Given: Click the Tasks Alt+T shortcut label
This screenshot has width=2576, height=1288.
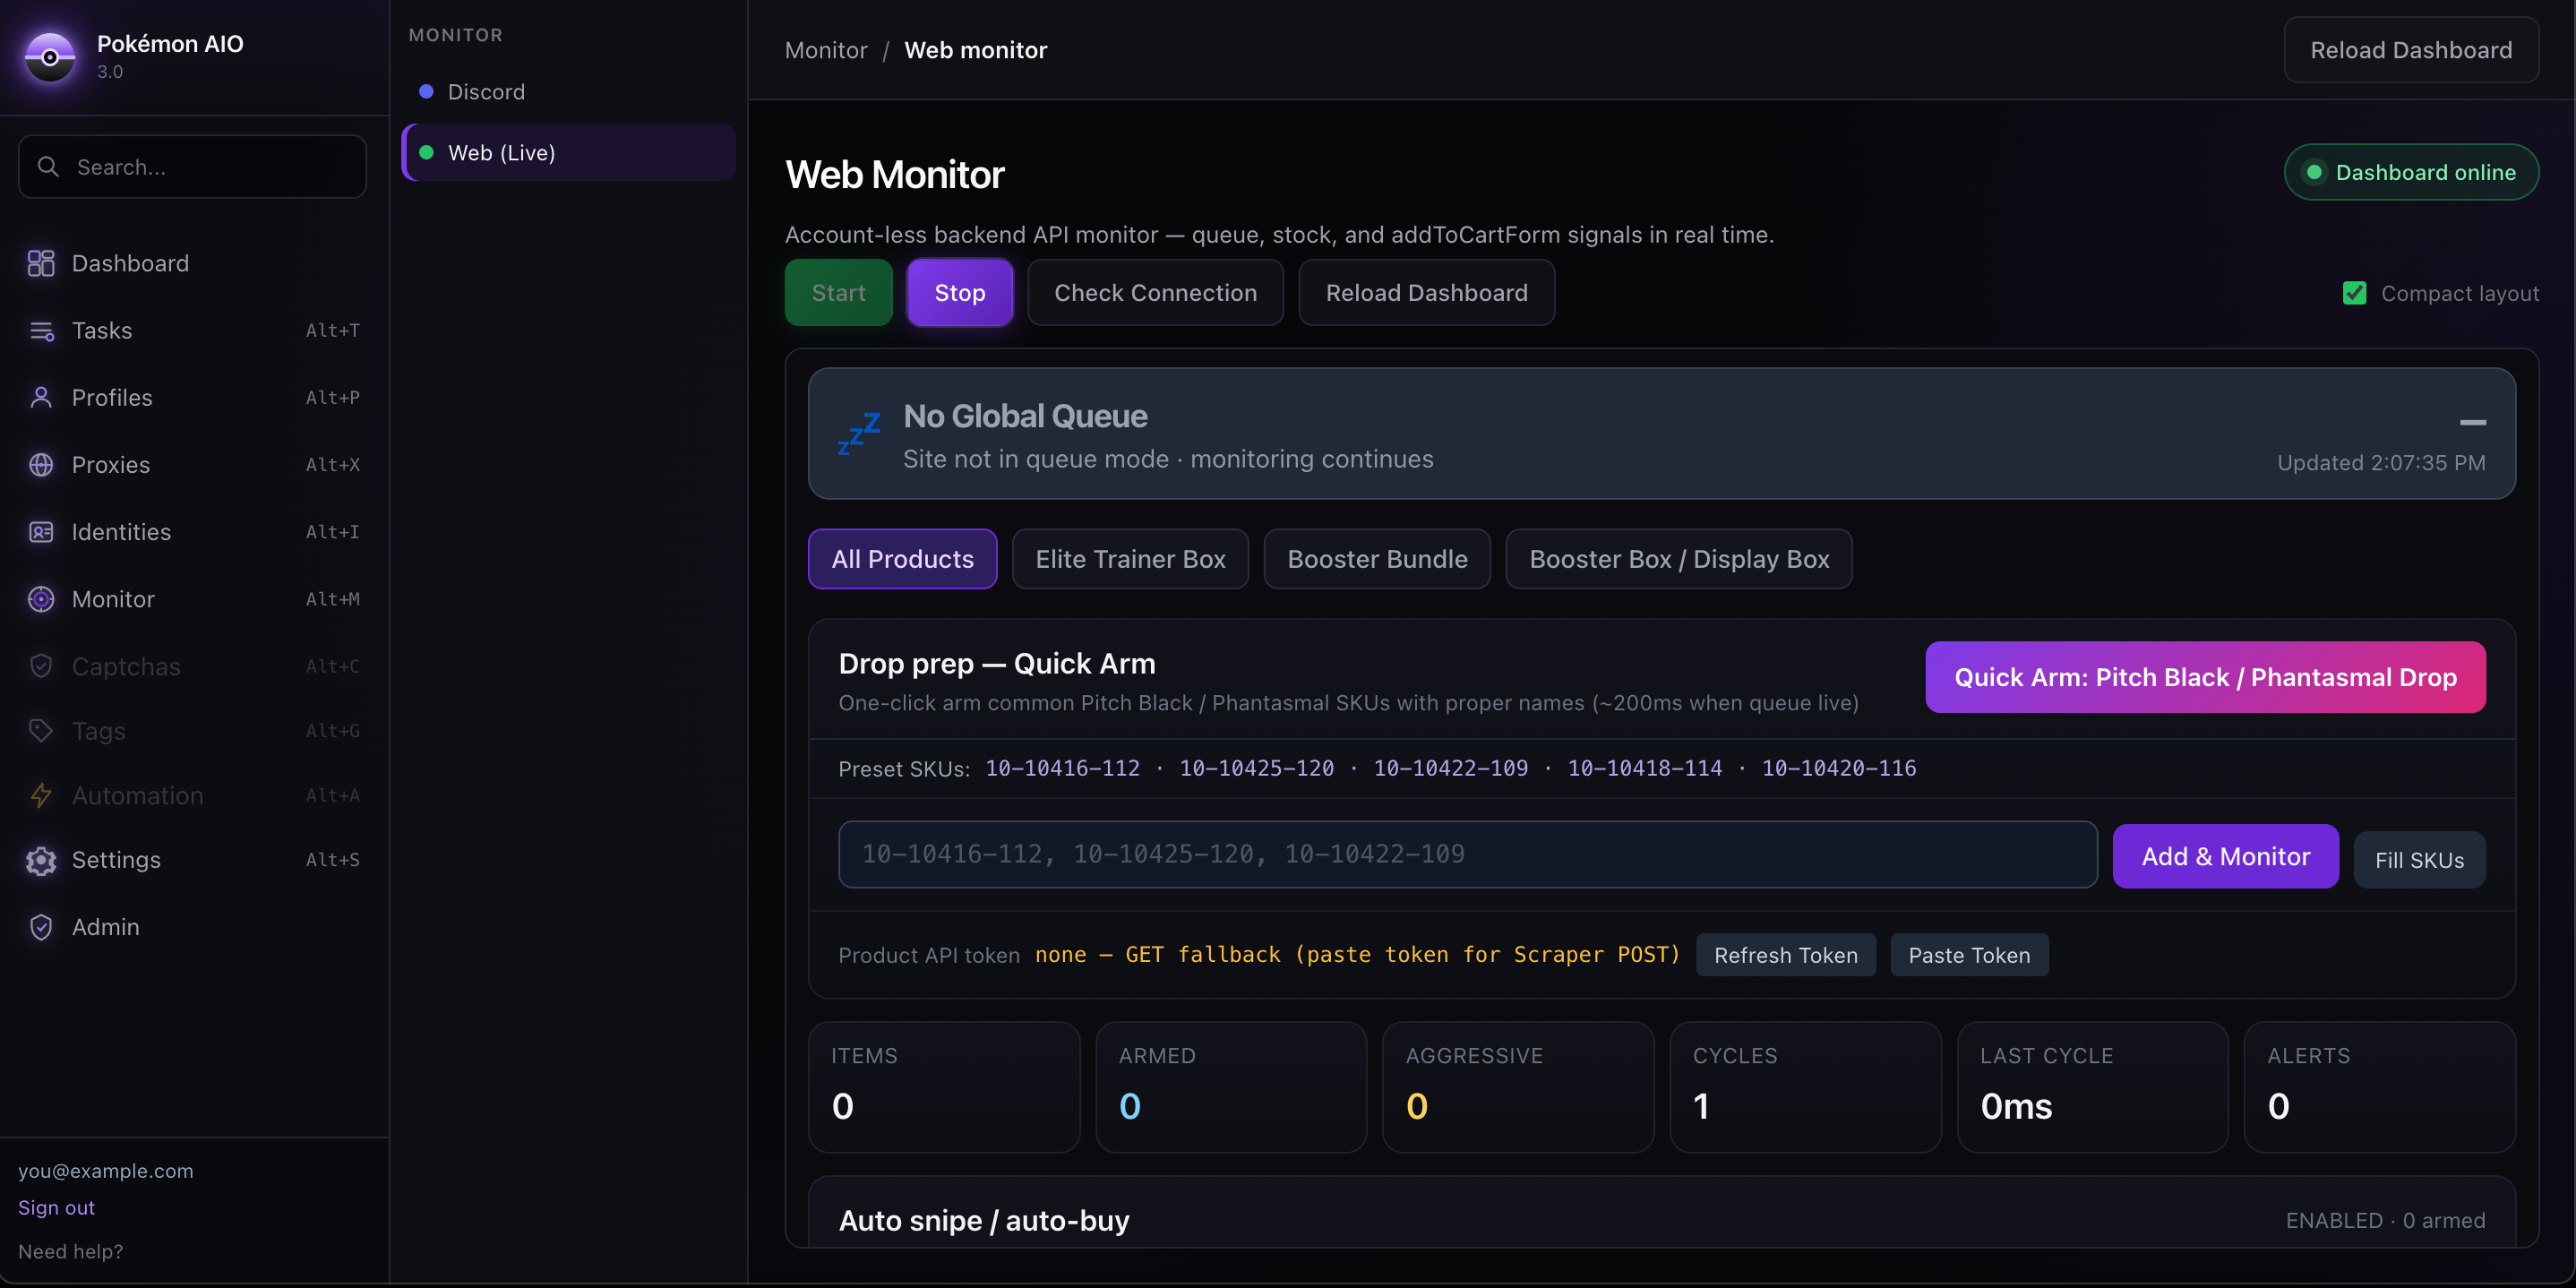Looking at the screenshot, I should pyautogui.click(x=332, y=330).
